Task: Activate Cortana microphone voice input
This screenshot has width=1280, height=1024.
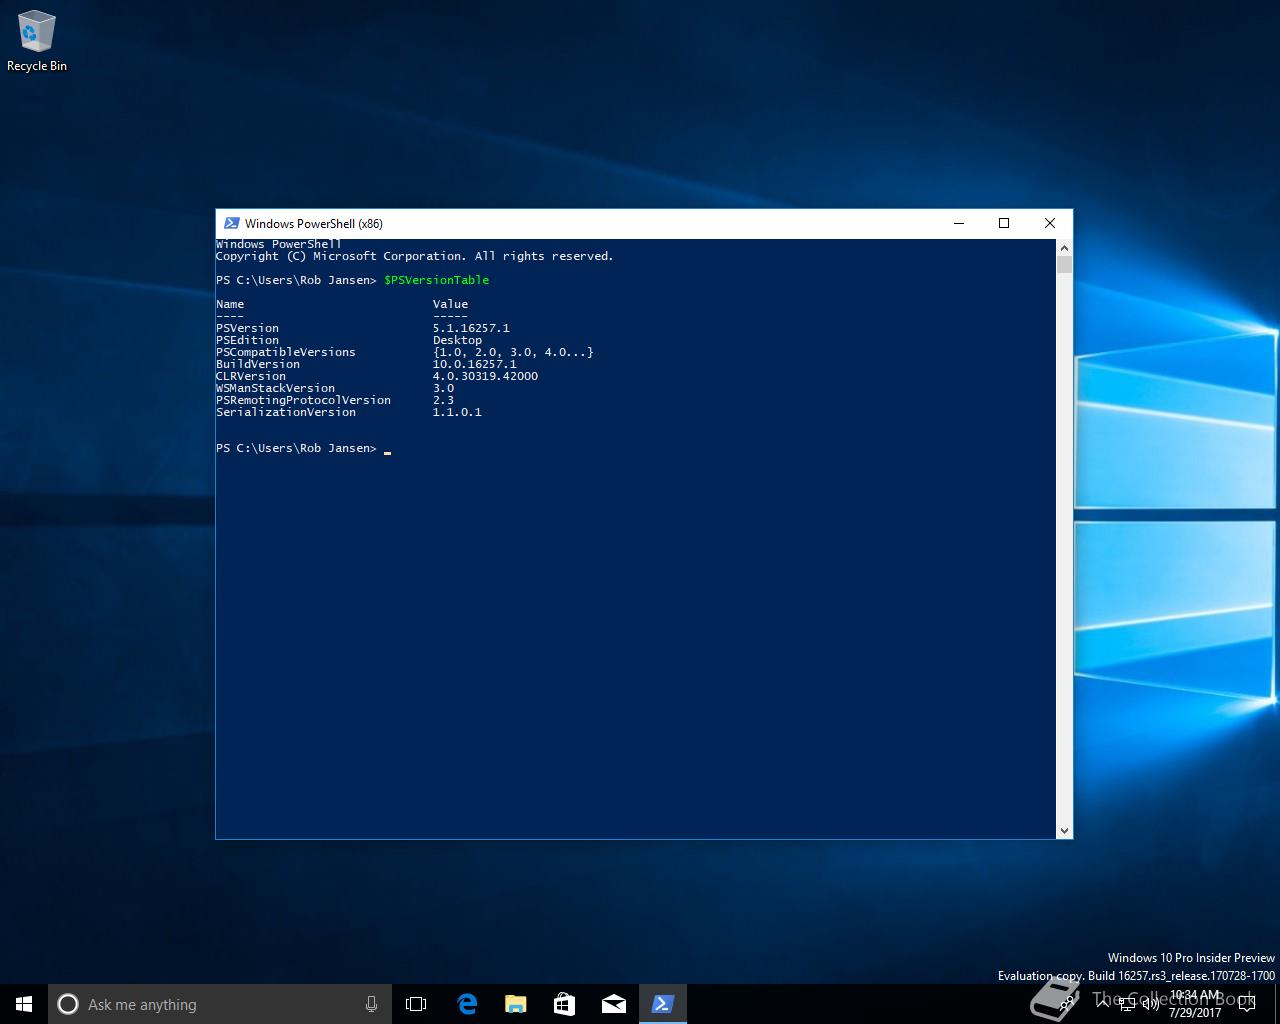Action: point(371,1004)
